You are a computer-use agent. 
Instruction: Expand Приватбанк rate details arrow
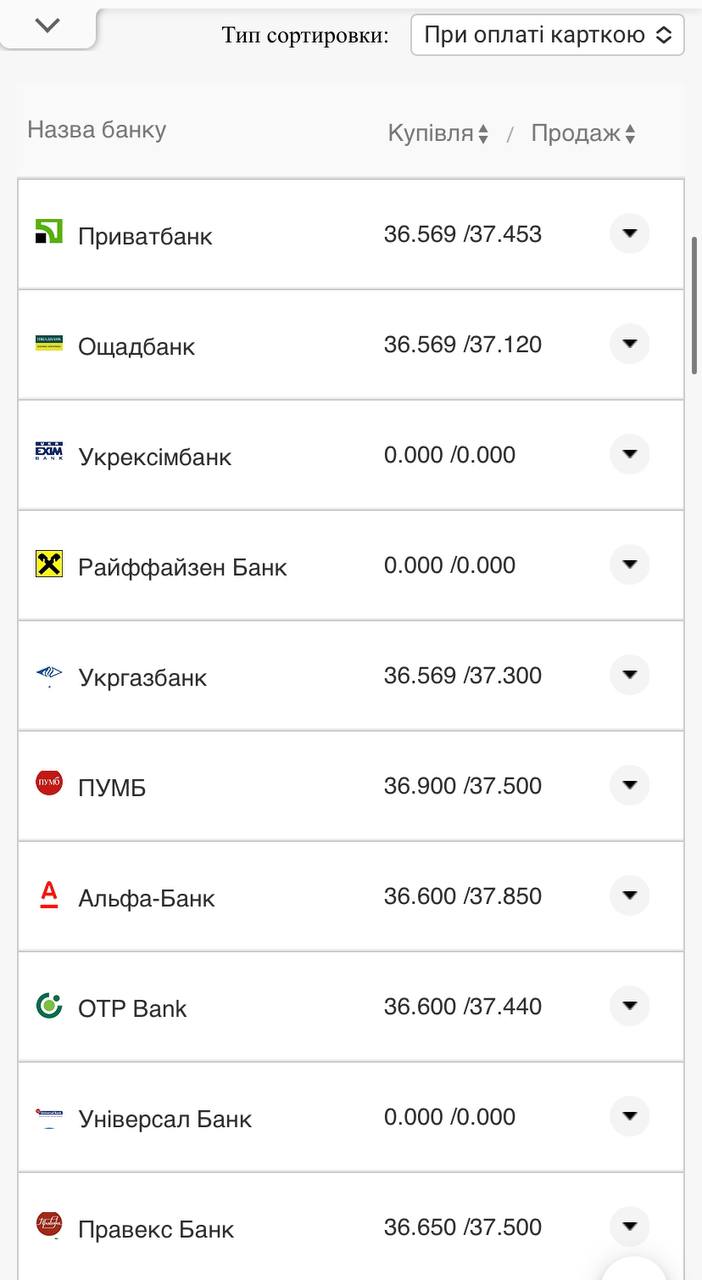[629, 234]
